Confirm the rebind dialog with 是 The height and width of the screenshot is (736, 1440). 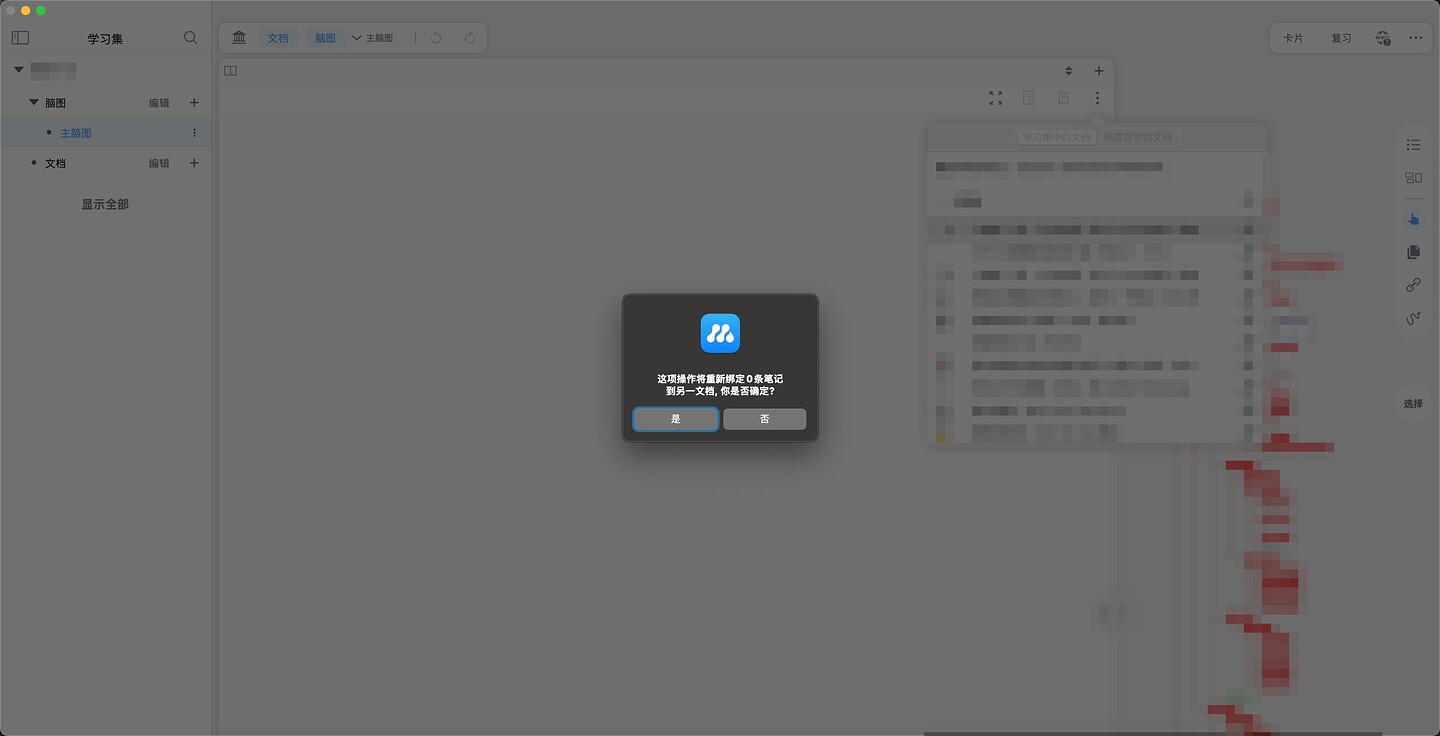point(675,419)
